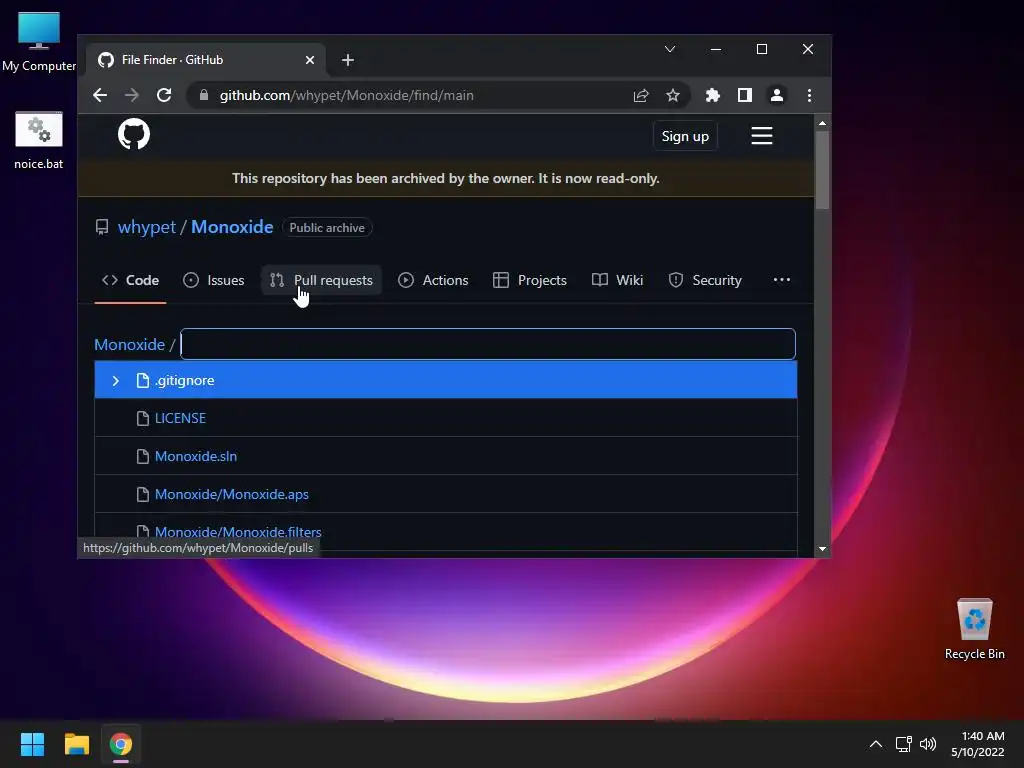Screen dimensions: 1024x768
Task: Click the repository icon beside whypet
Action: pyautogui.click(x=102, y=227)
